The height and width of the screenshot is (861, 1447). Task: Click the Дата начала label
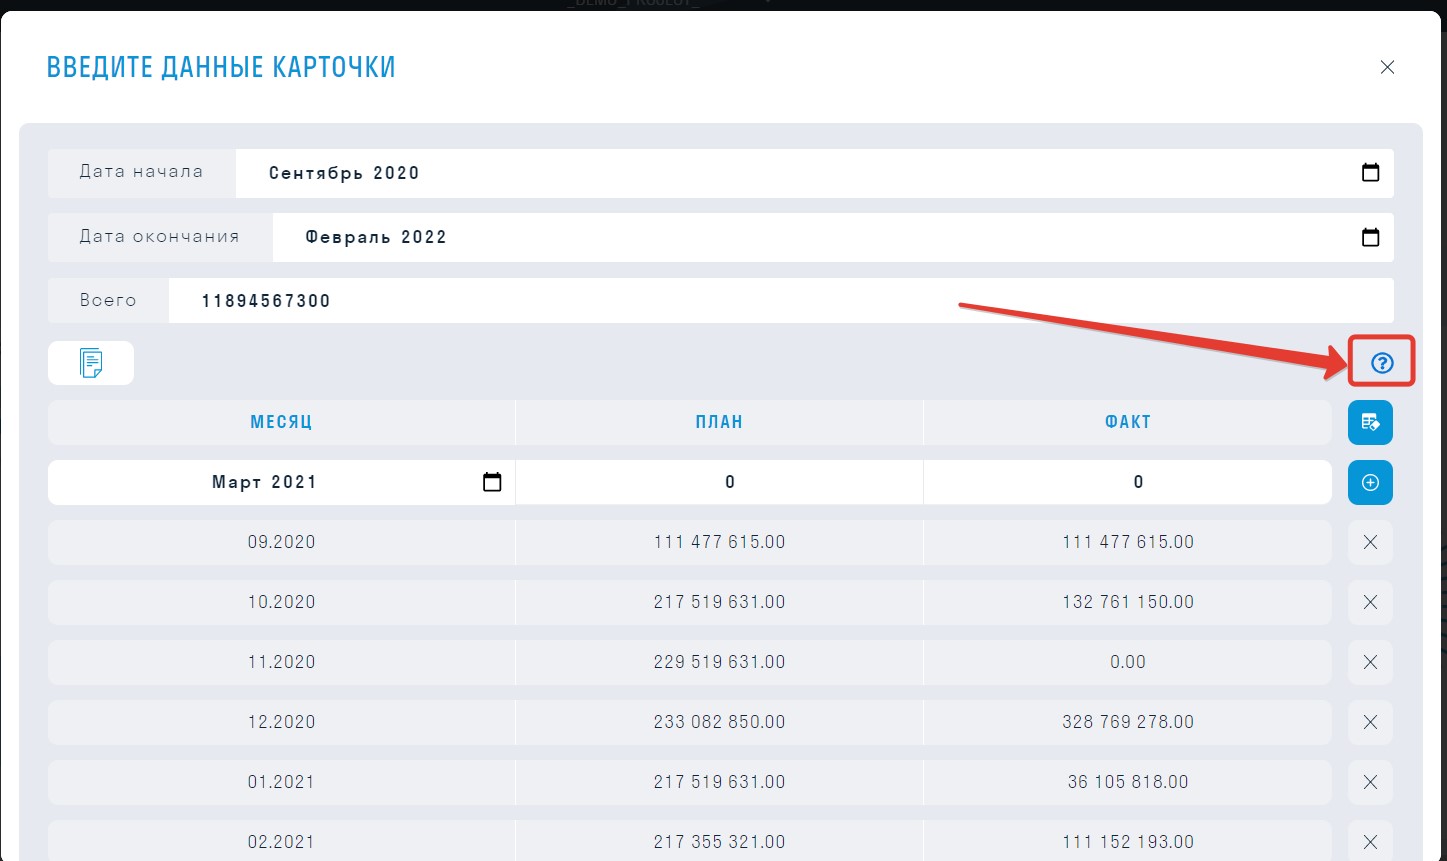(141, 172)
